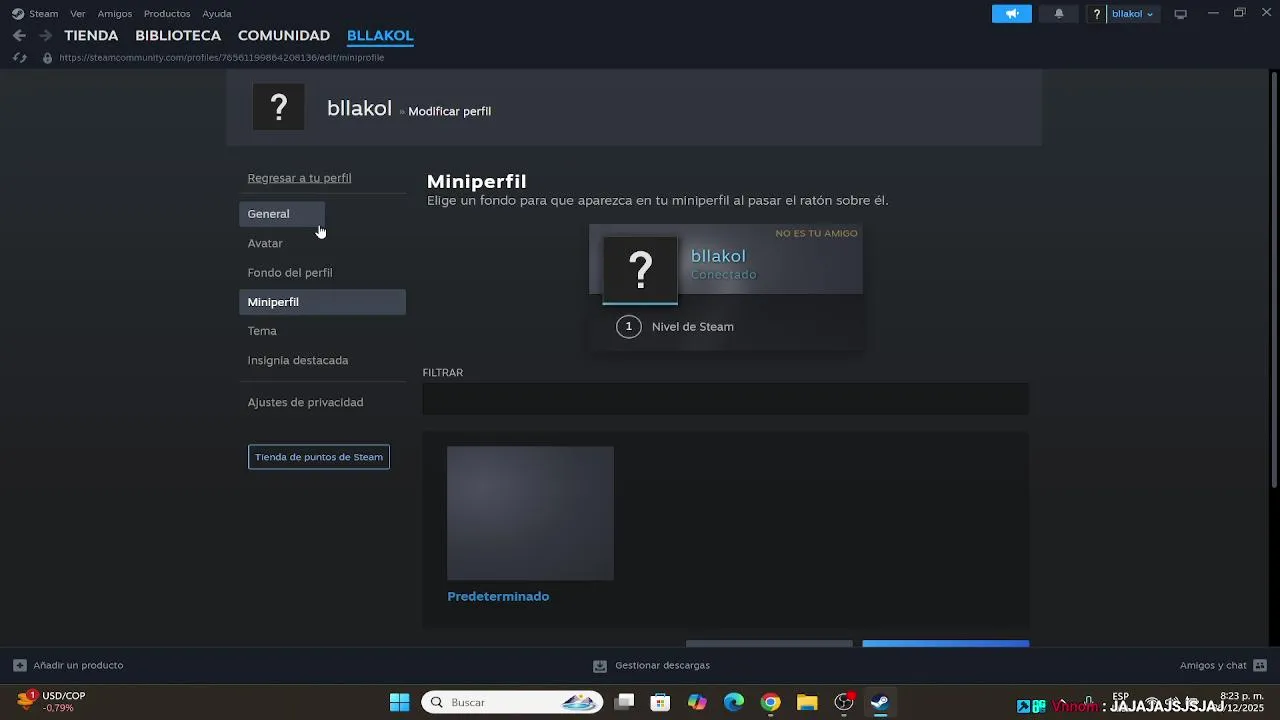1280x720 pixels.
Task: Go to the TIENDA tab
Action: point(91,35)
